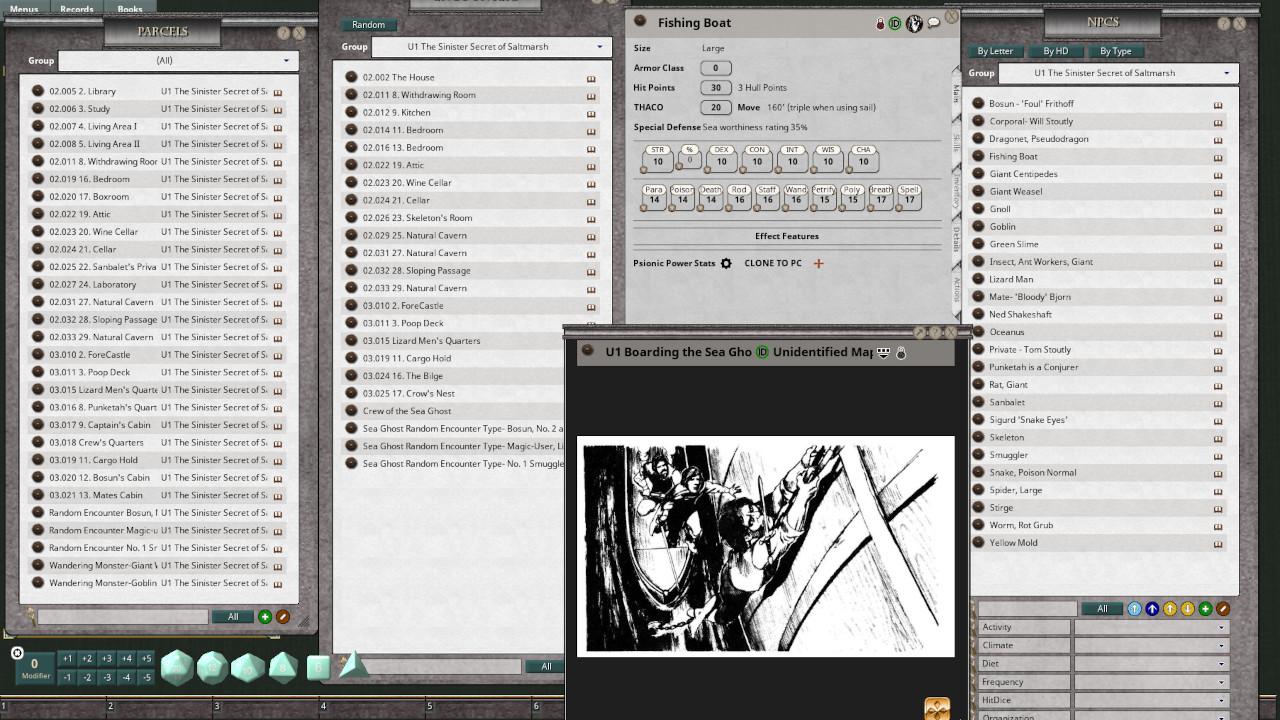1280x720 pixels.
Task: Click the edit pencil icon in the Parcels panel
Action: pyautogui.click(x=281, y=616)
